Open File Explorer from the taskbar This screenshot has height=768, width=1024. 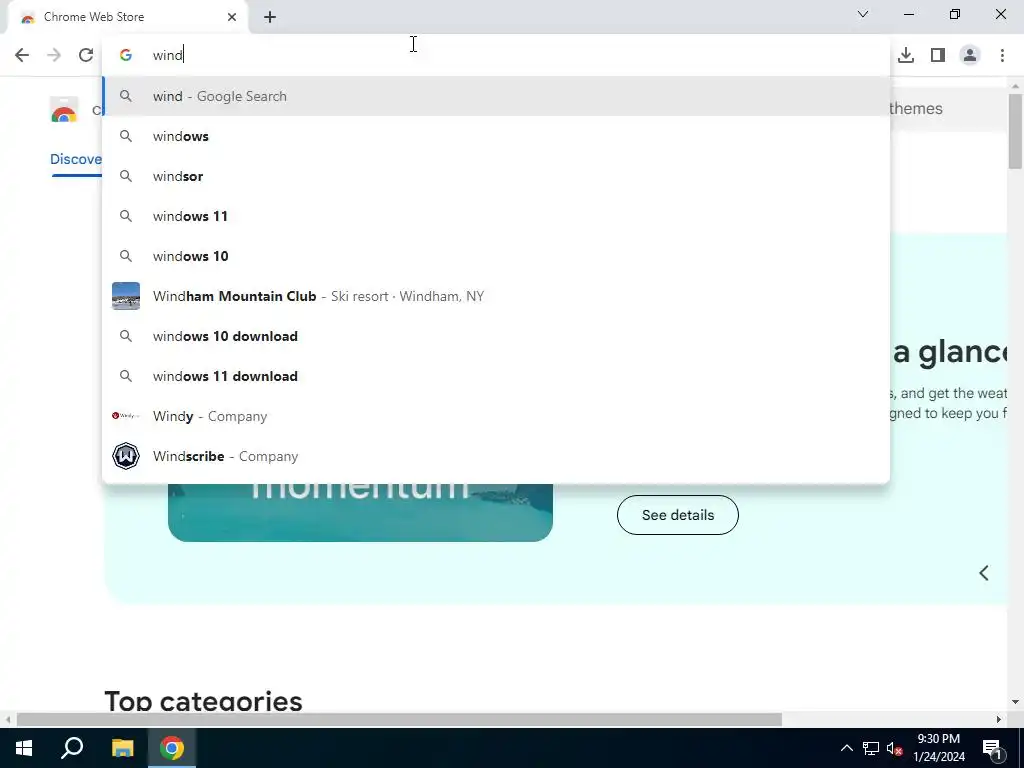pos(122,748)
